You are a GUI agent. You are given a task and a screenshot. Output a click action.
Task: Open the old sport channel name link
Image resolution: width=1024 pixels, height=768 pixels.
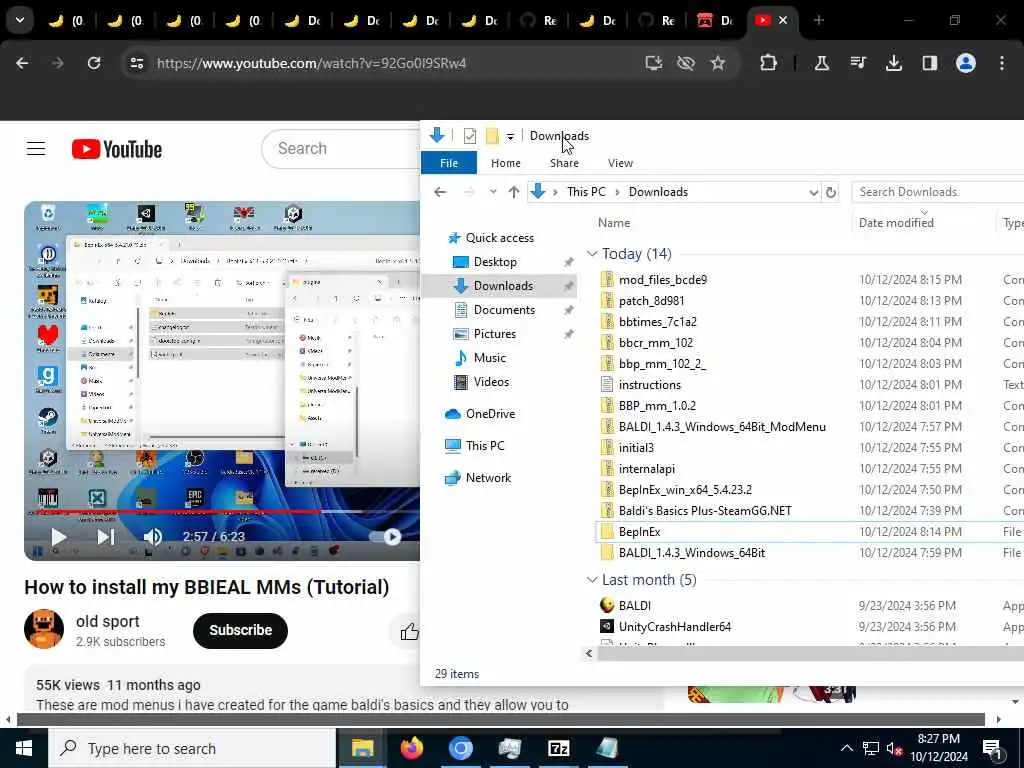(x=108, y=621)
